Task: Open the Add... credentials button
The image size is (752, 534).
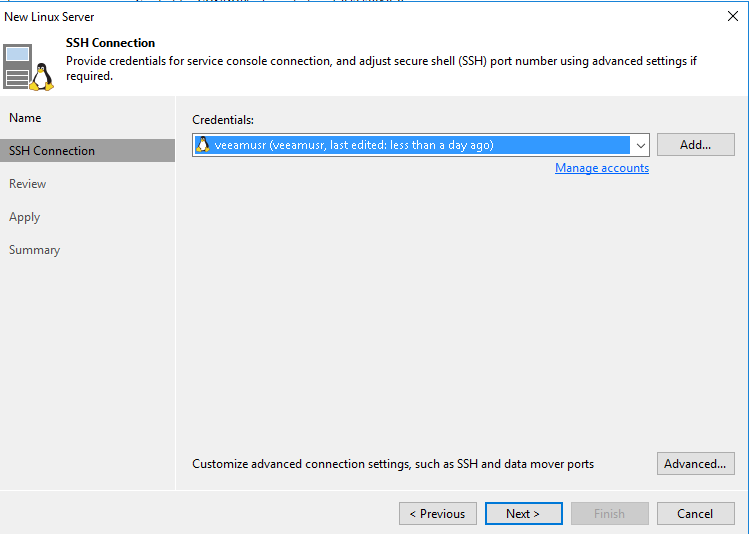Action: pos(695,144)
